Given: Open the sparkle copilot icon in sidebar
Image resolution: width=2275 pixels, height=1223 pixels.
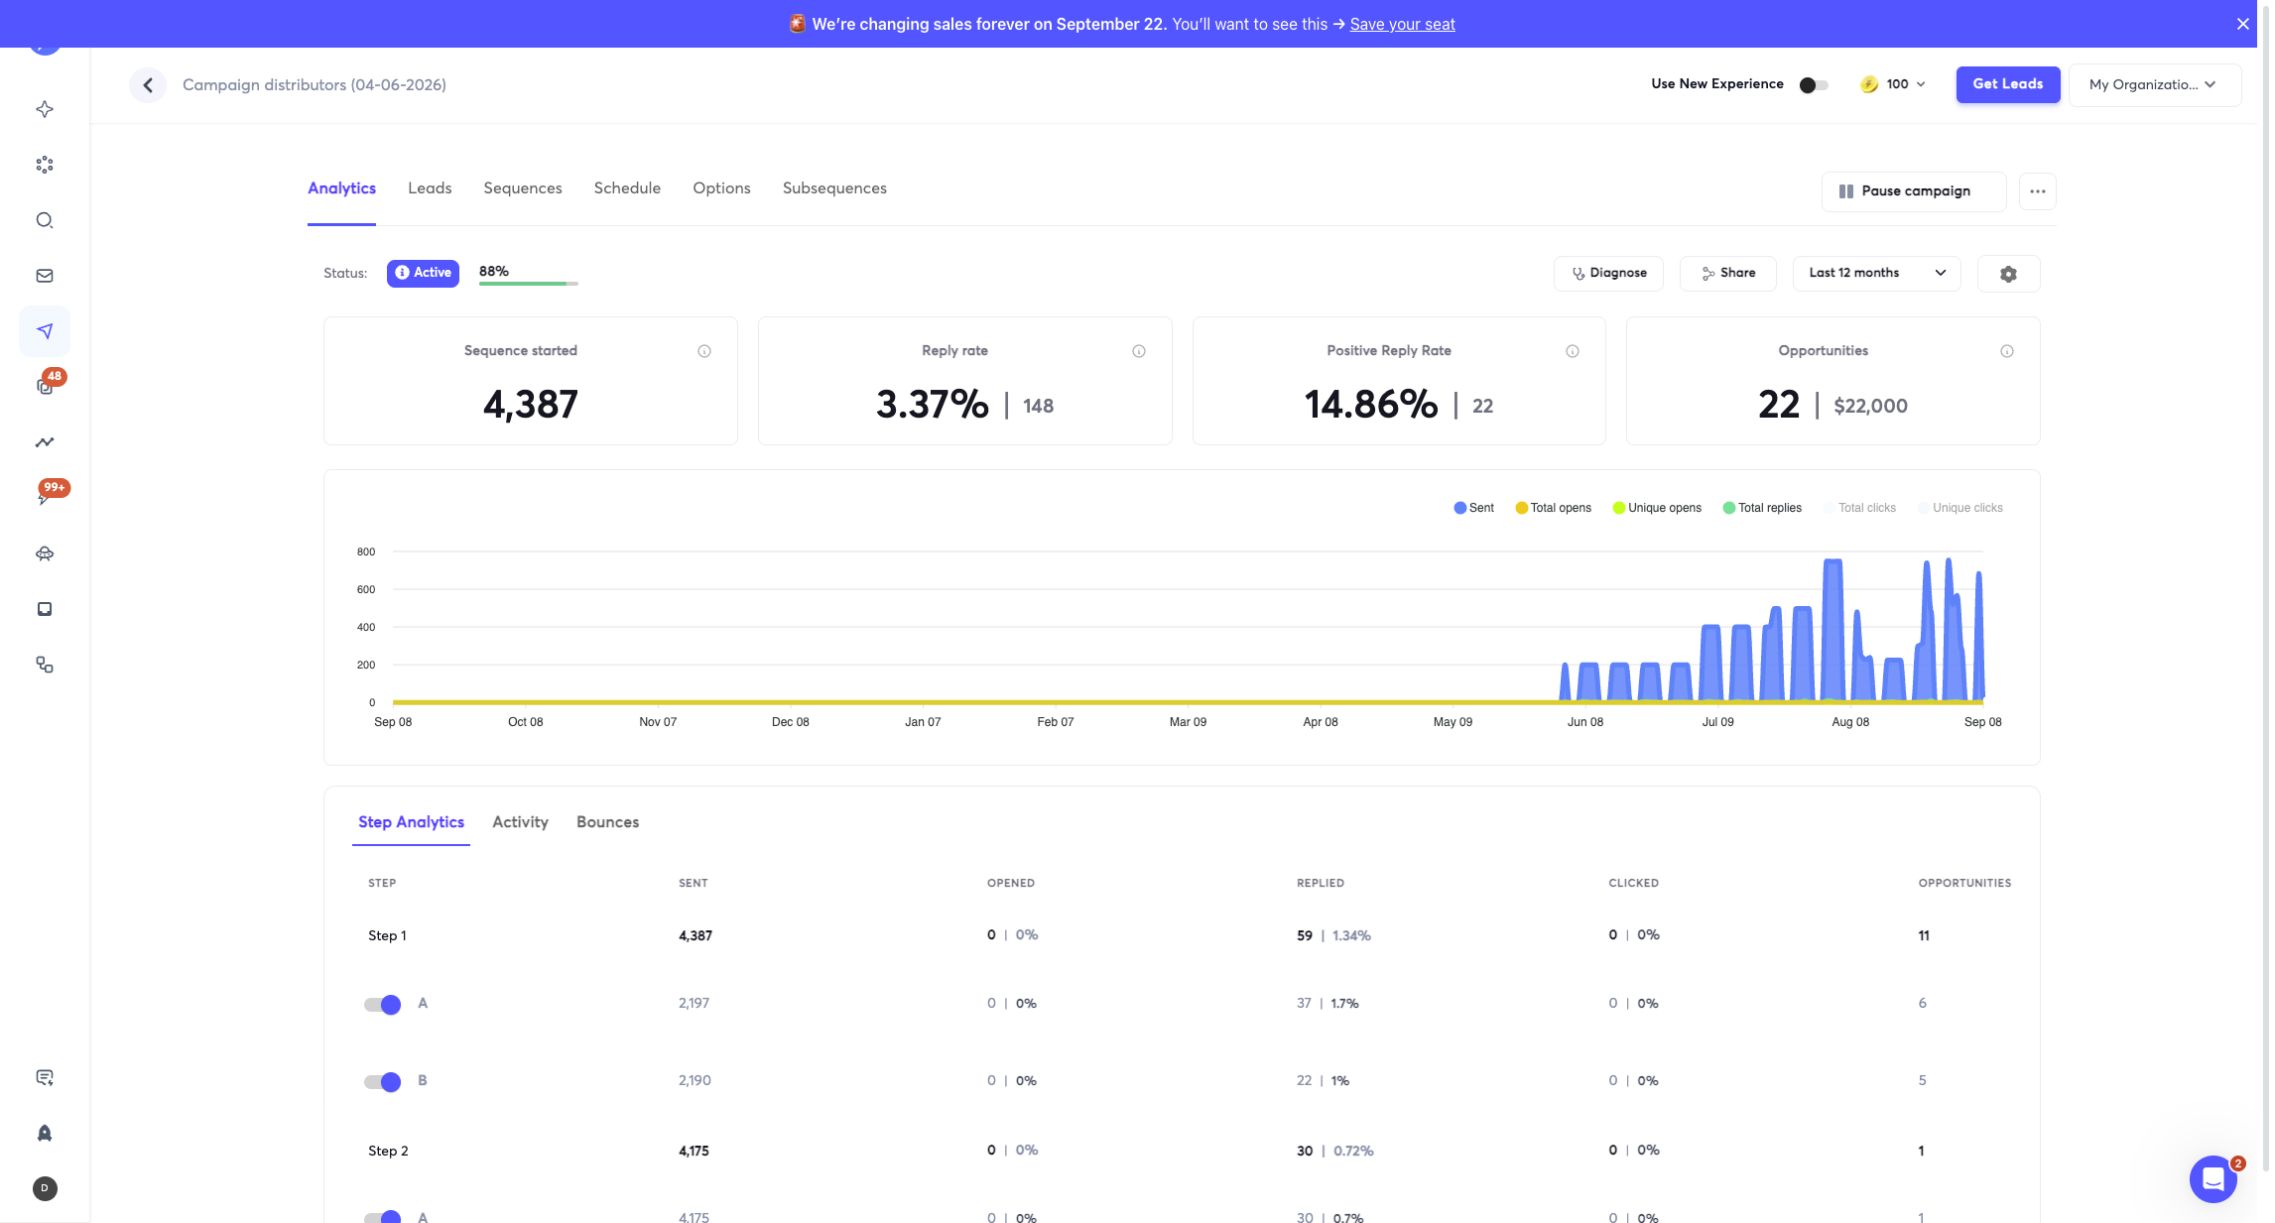Looking at the screenshot, I should coord(44,109).
